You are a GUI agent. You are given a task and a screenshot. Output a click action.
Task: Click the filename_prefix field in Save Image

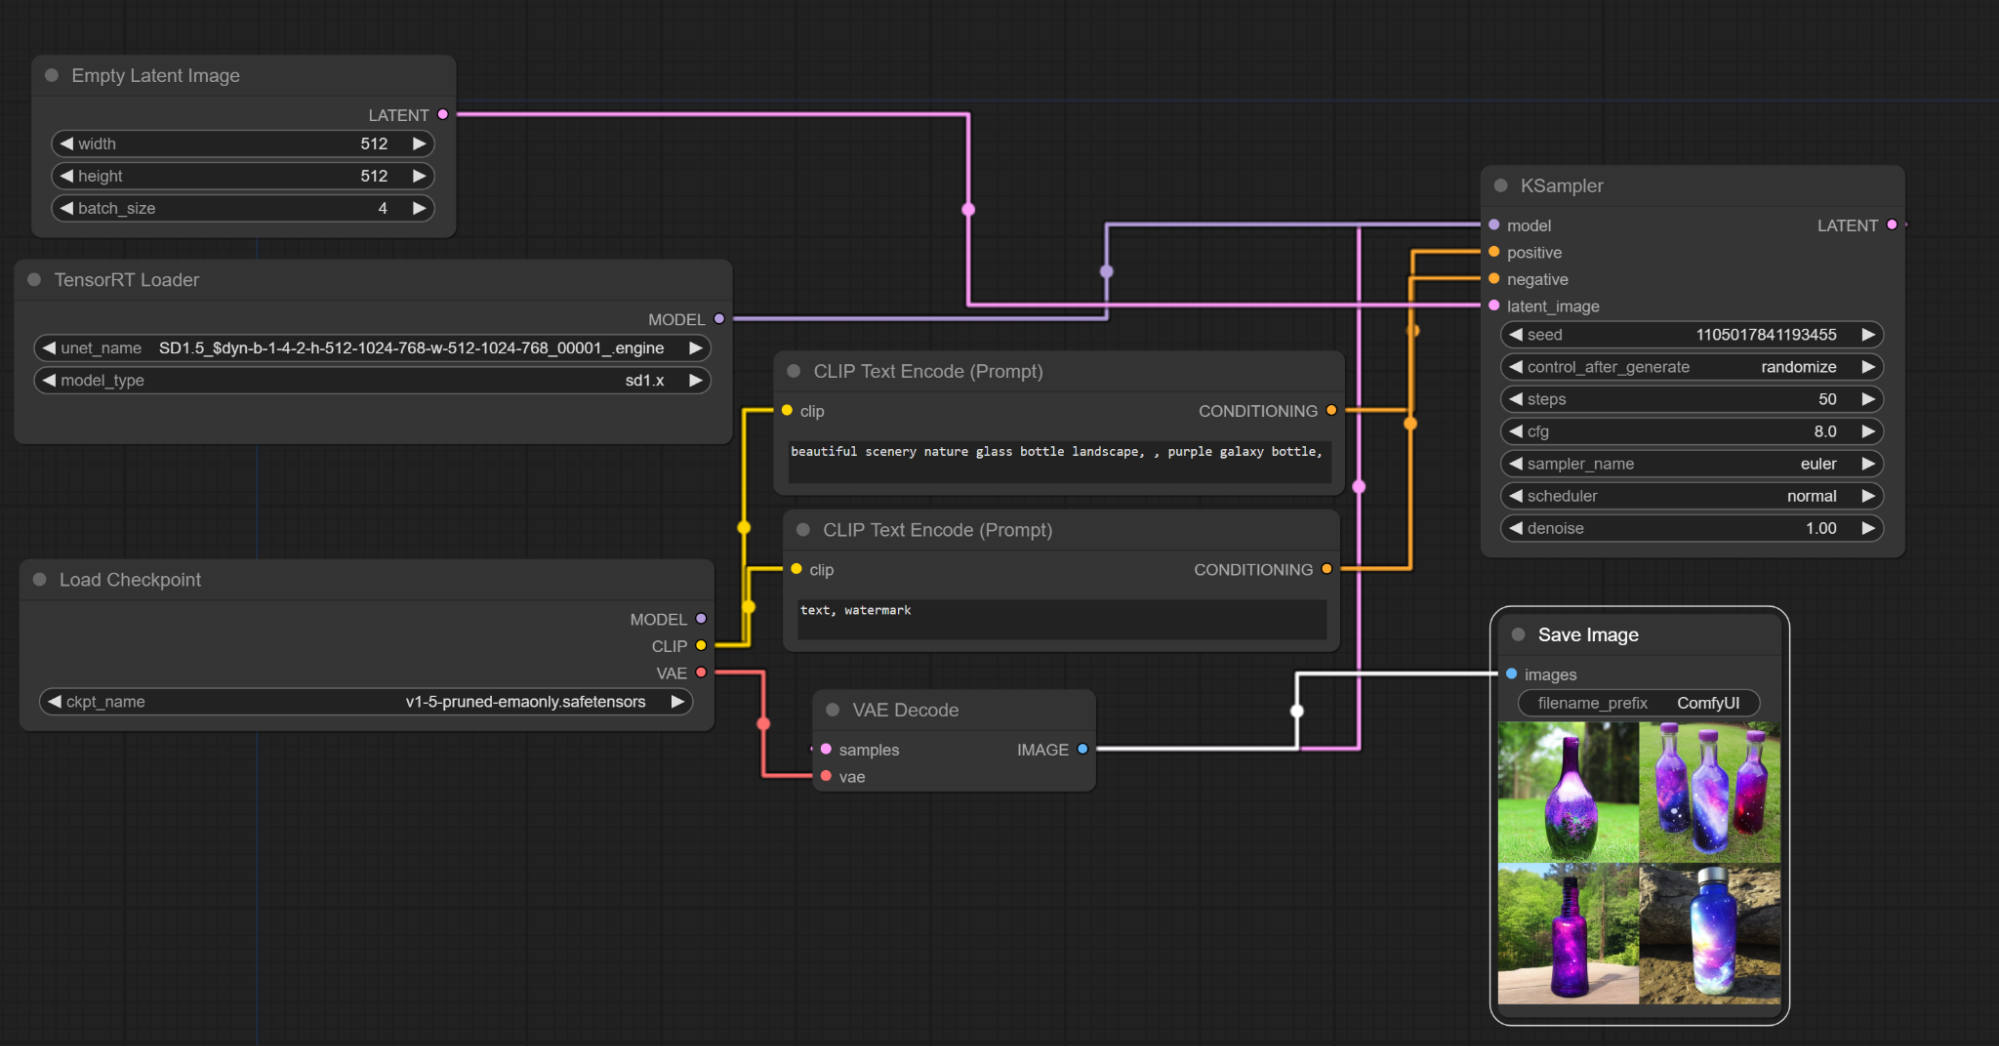pyautogui.click(x=1638, y=703)
